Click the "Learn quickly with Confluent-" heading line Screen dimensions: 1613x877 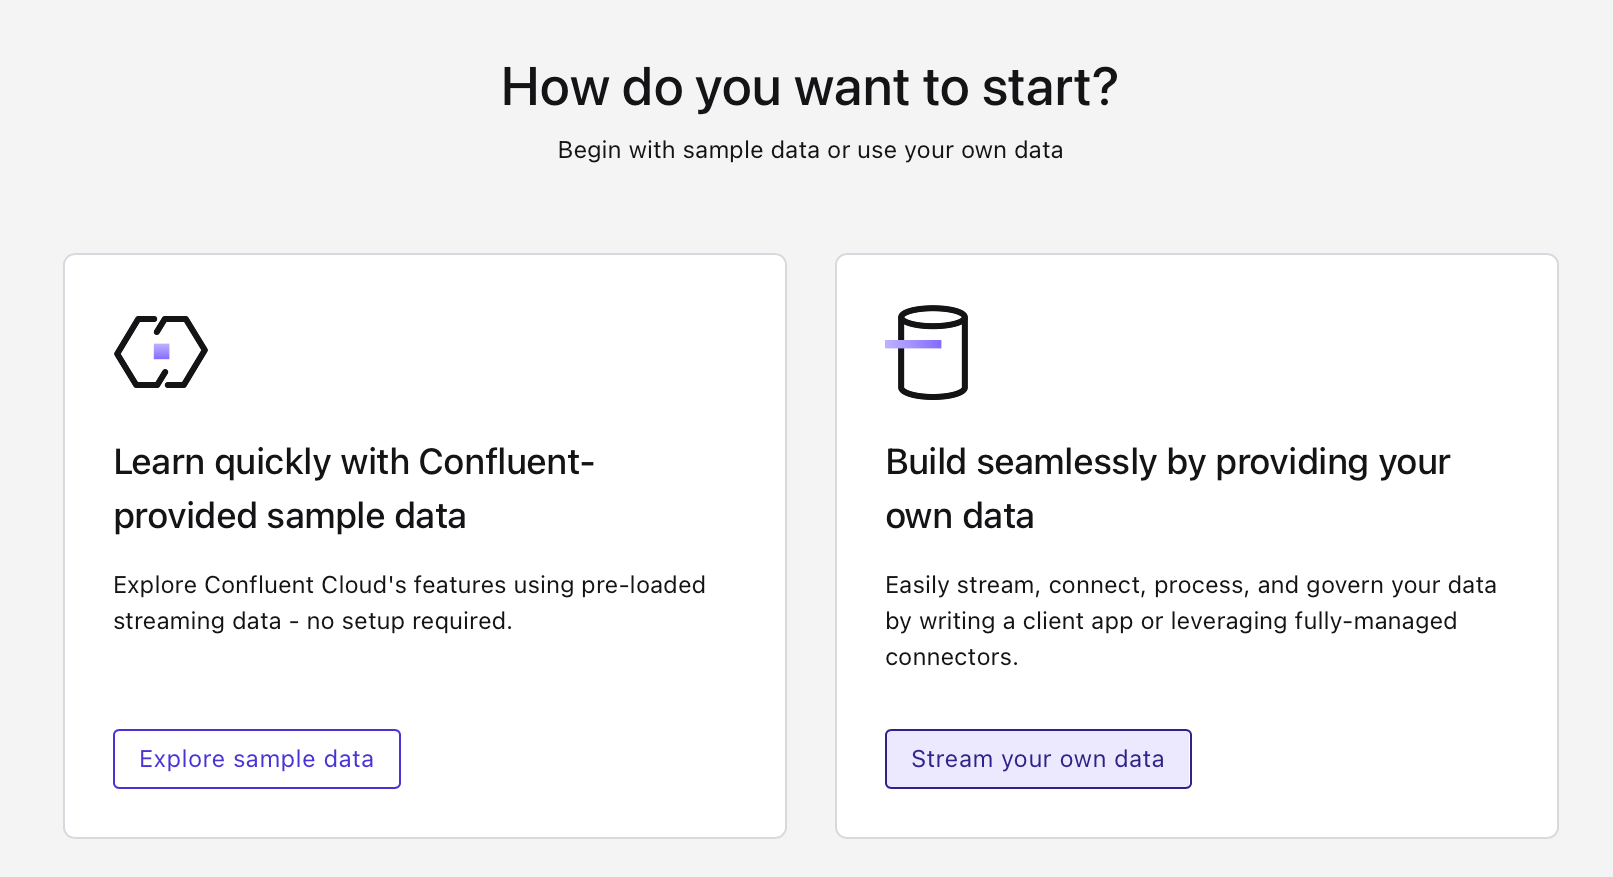click(354, 462)
